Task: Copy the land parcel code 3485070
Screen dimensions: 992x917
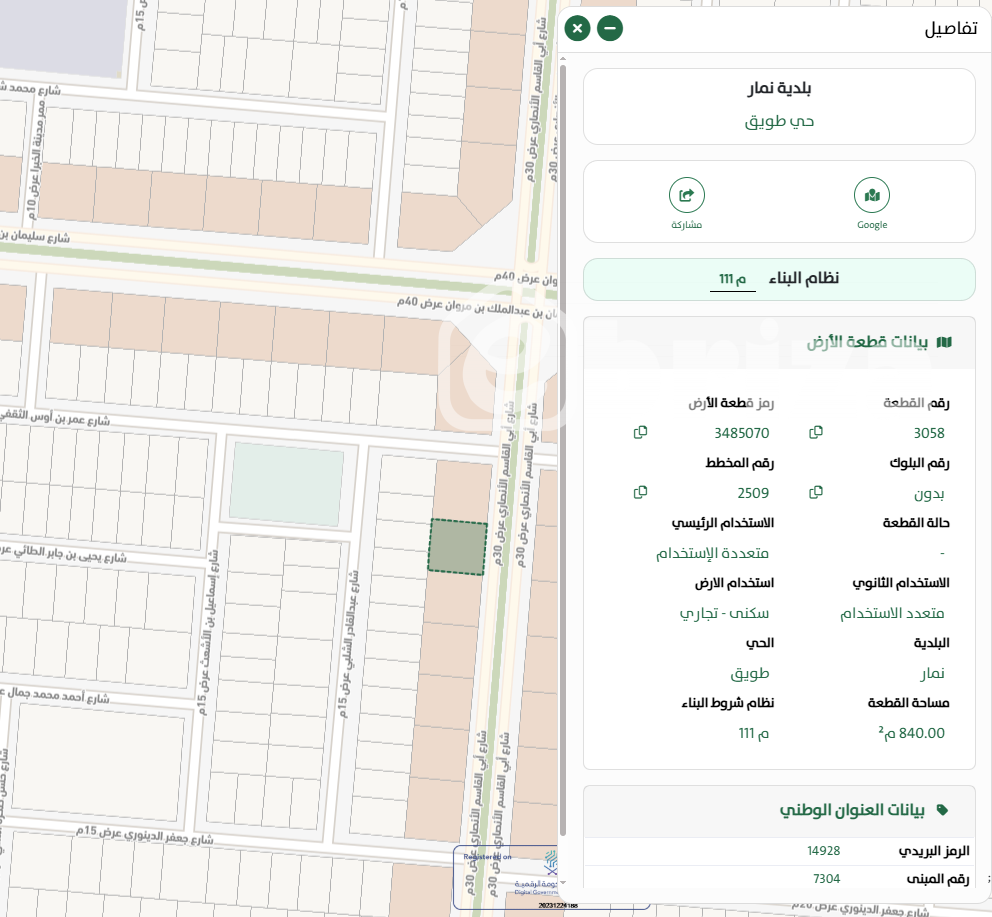Action: (x=640, y=433)
